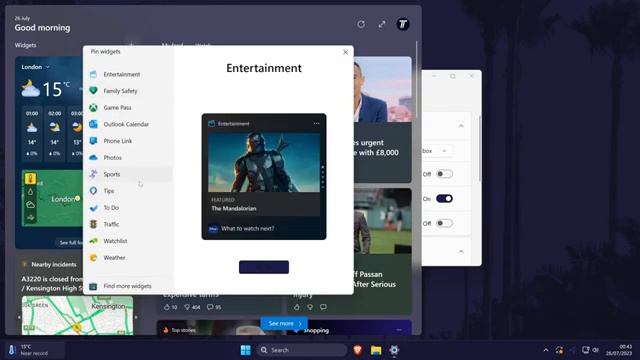
Task: Click the Pin button under Entertainment preview
Action: click(264, 267)
